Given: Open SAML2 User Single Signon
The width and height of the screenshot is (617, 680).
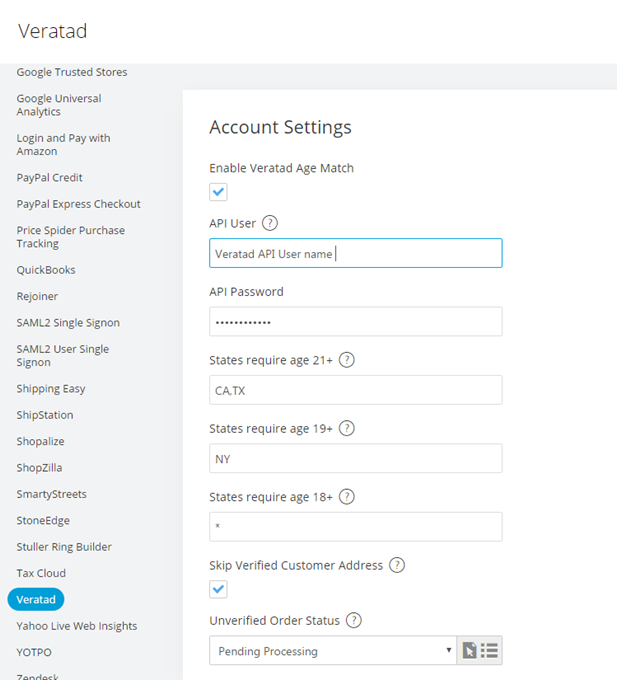Looking at the screenshot, I should (x=63, y=356).
